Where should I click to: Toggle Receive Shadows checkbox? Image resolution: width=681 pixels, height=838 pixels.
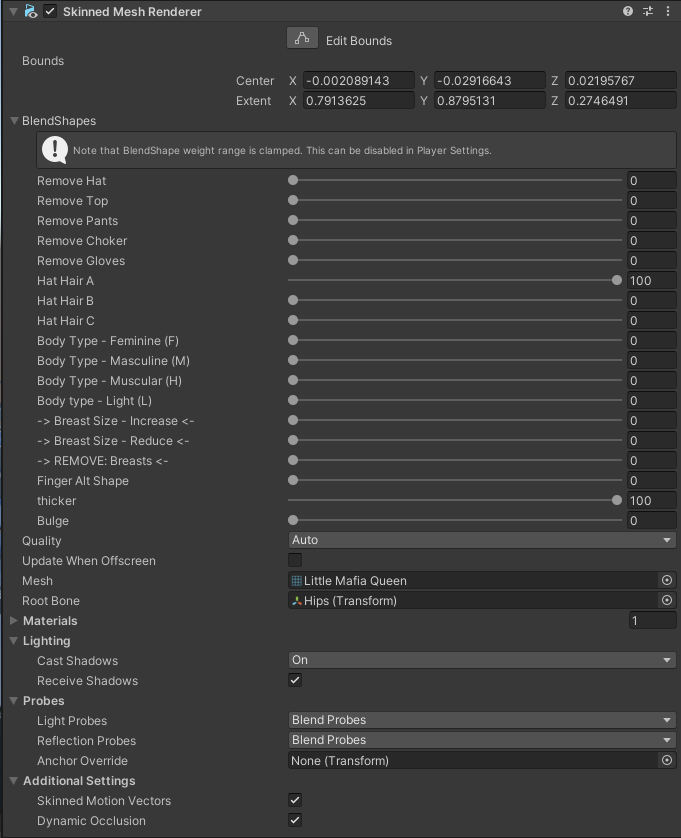(295, 680)
